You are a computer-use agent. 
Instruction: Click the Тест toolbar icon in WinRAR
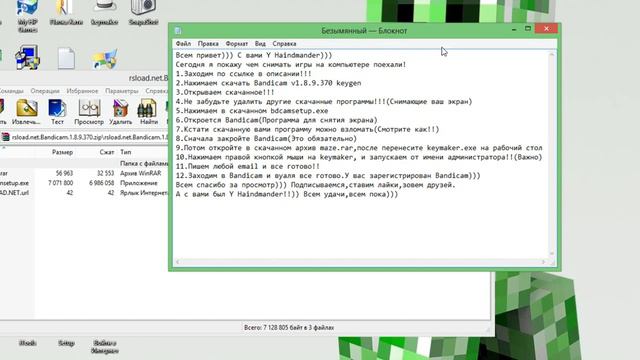coord(57,112)
